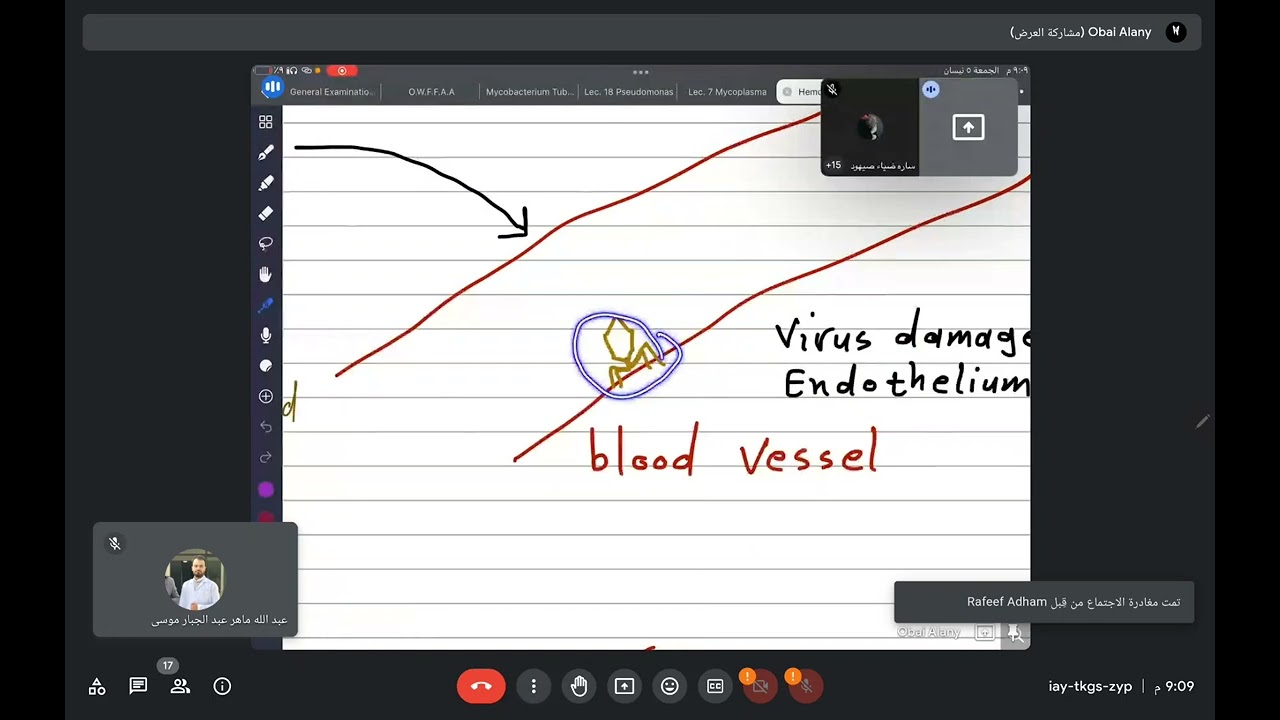Switch to Mycobacterium Tub tab
The width and height of the screenshot is (1280, 720).
[x=529, y=92]
